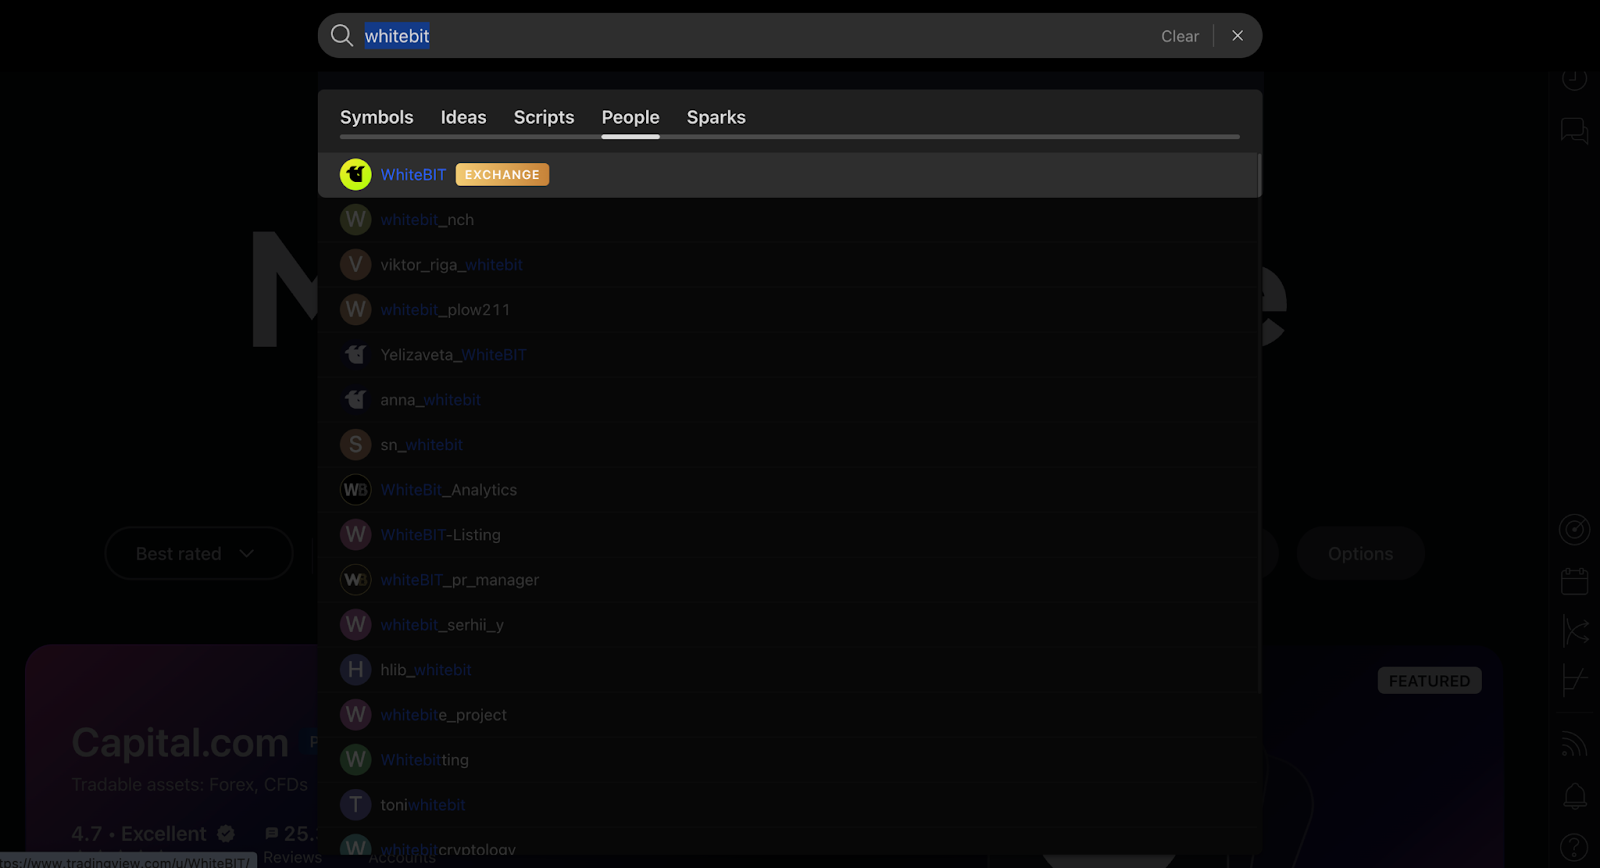Click the WB avatar of whiteBIT_pr_manager

click(x=355, y=580)
